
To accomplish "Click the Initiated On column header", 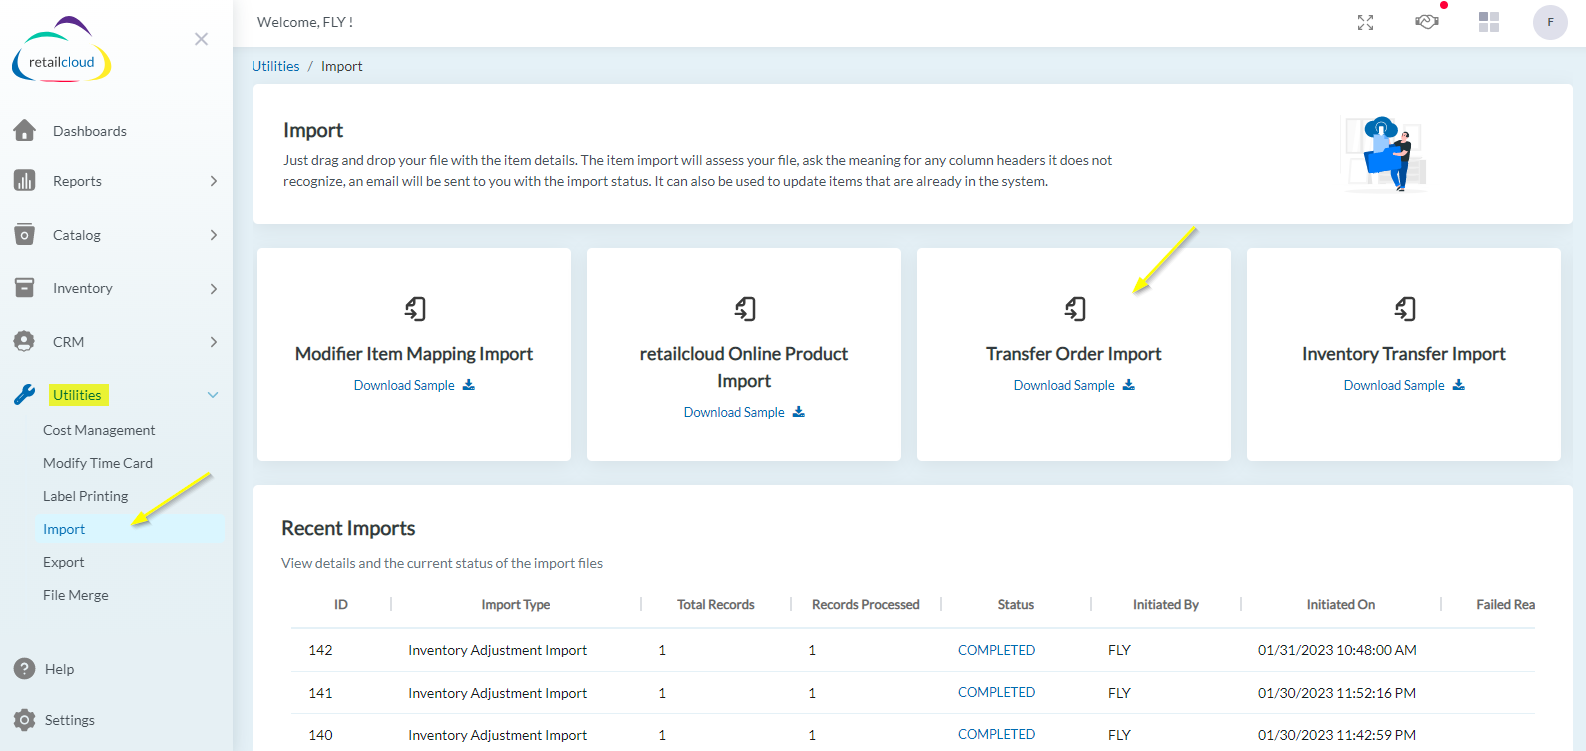I will 1340,604.
